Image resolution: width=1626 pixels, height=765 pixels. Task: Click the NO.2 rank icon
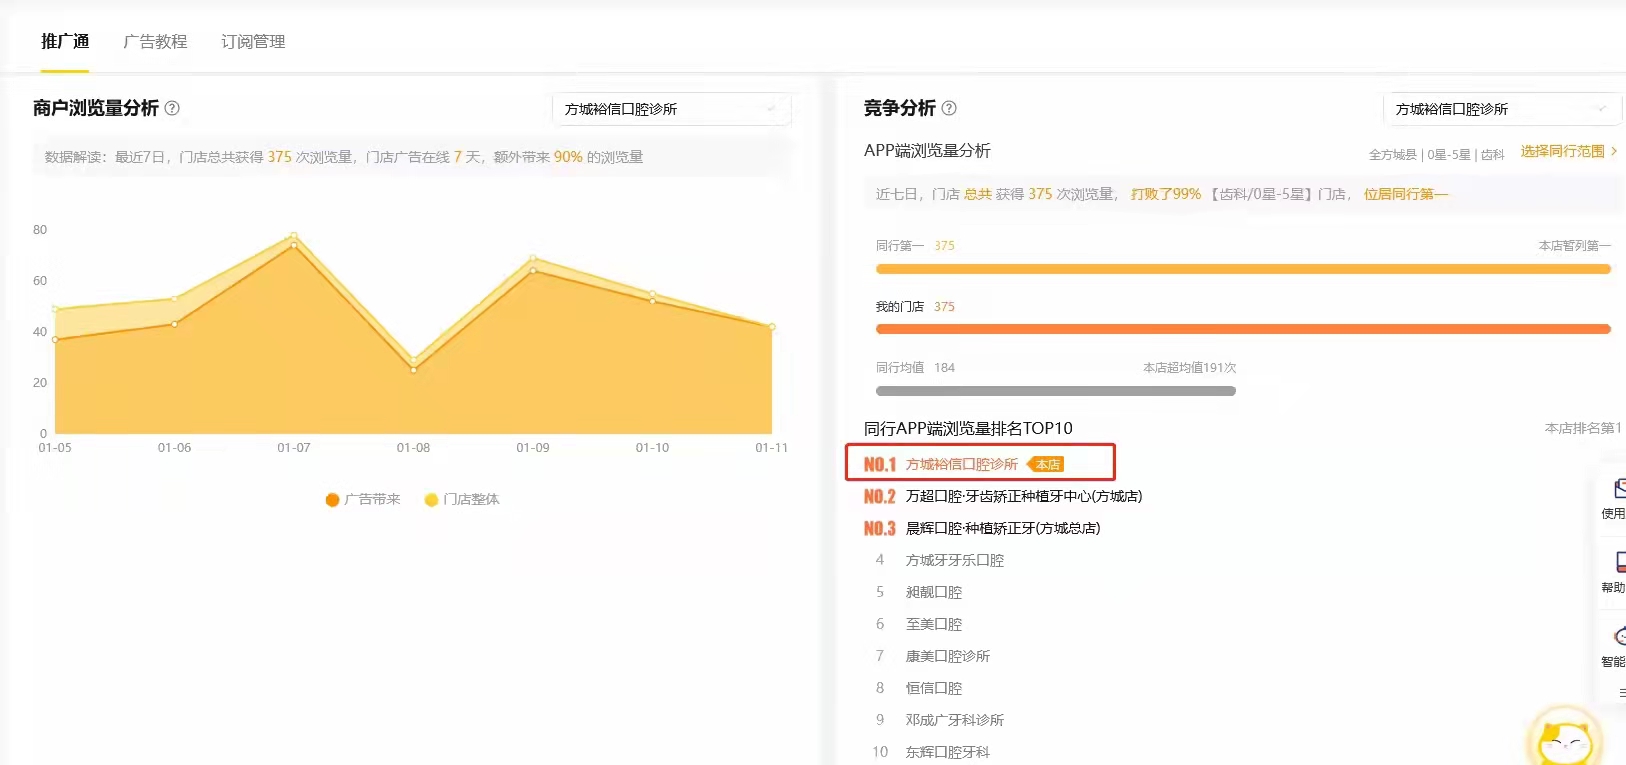coord(879,496)
